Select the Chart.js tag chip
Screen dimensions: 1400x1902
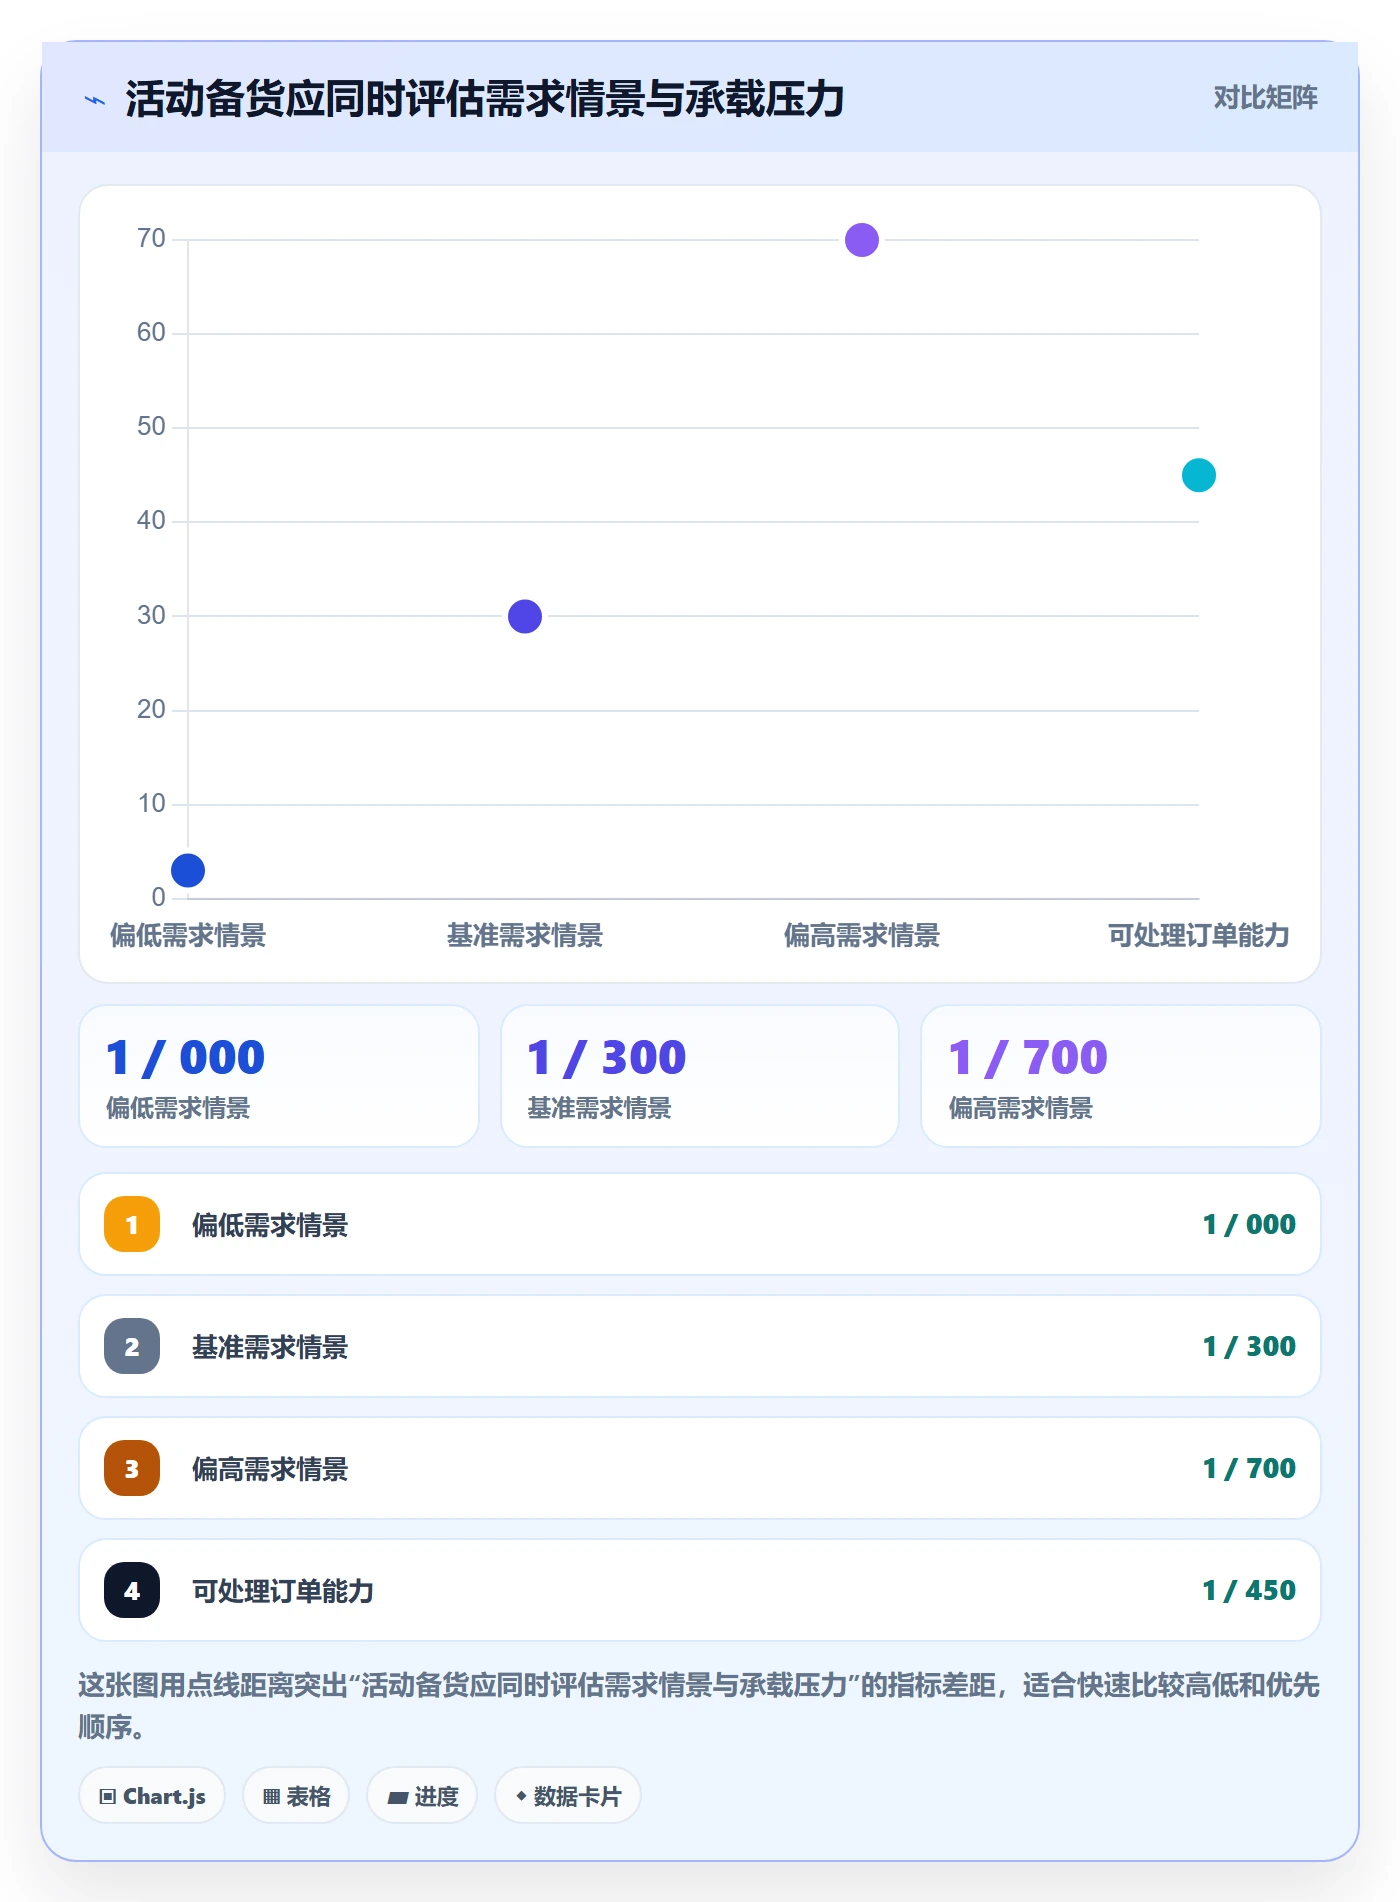152,1796
